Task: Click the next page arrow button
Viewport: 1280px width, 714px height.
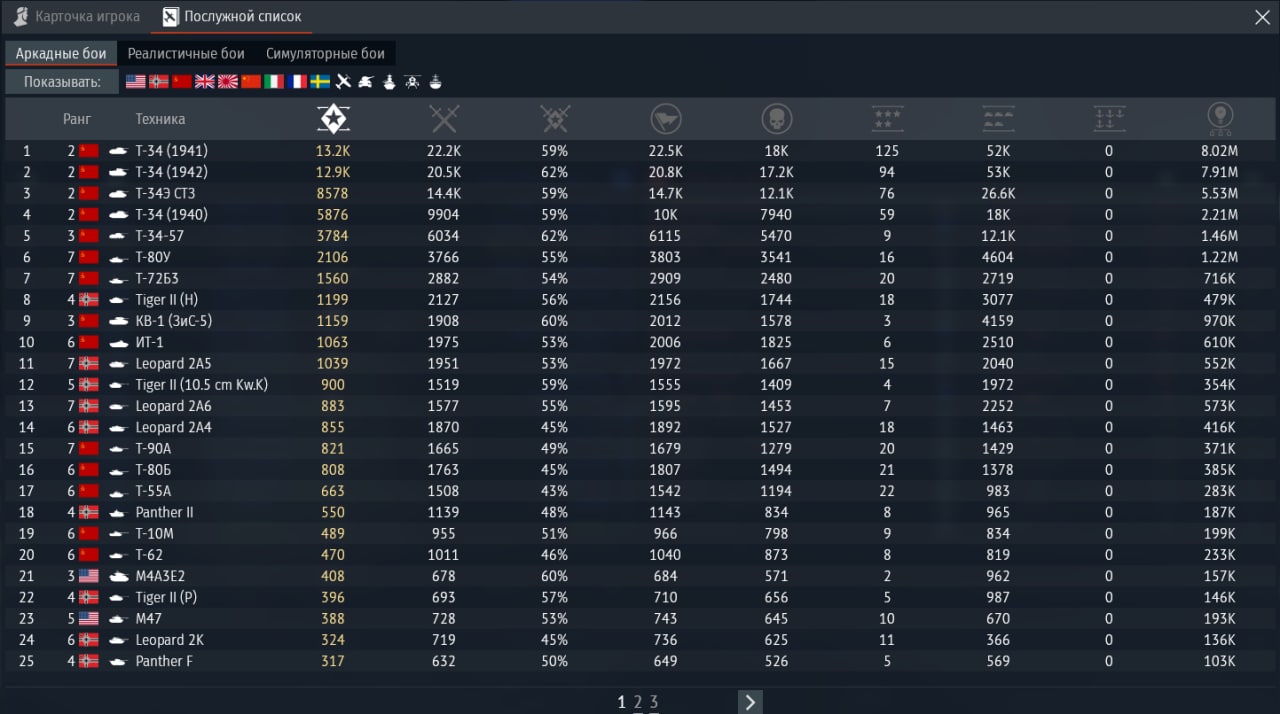Action: [750, 702]
